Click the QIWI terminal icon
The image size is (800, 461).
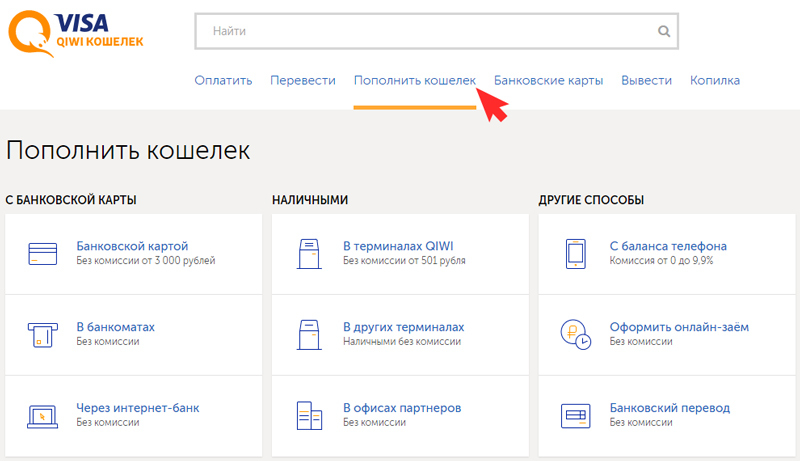point(309,253)
